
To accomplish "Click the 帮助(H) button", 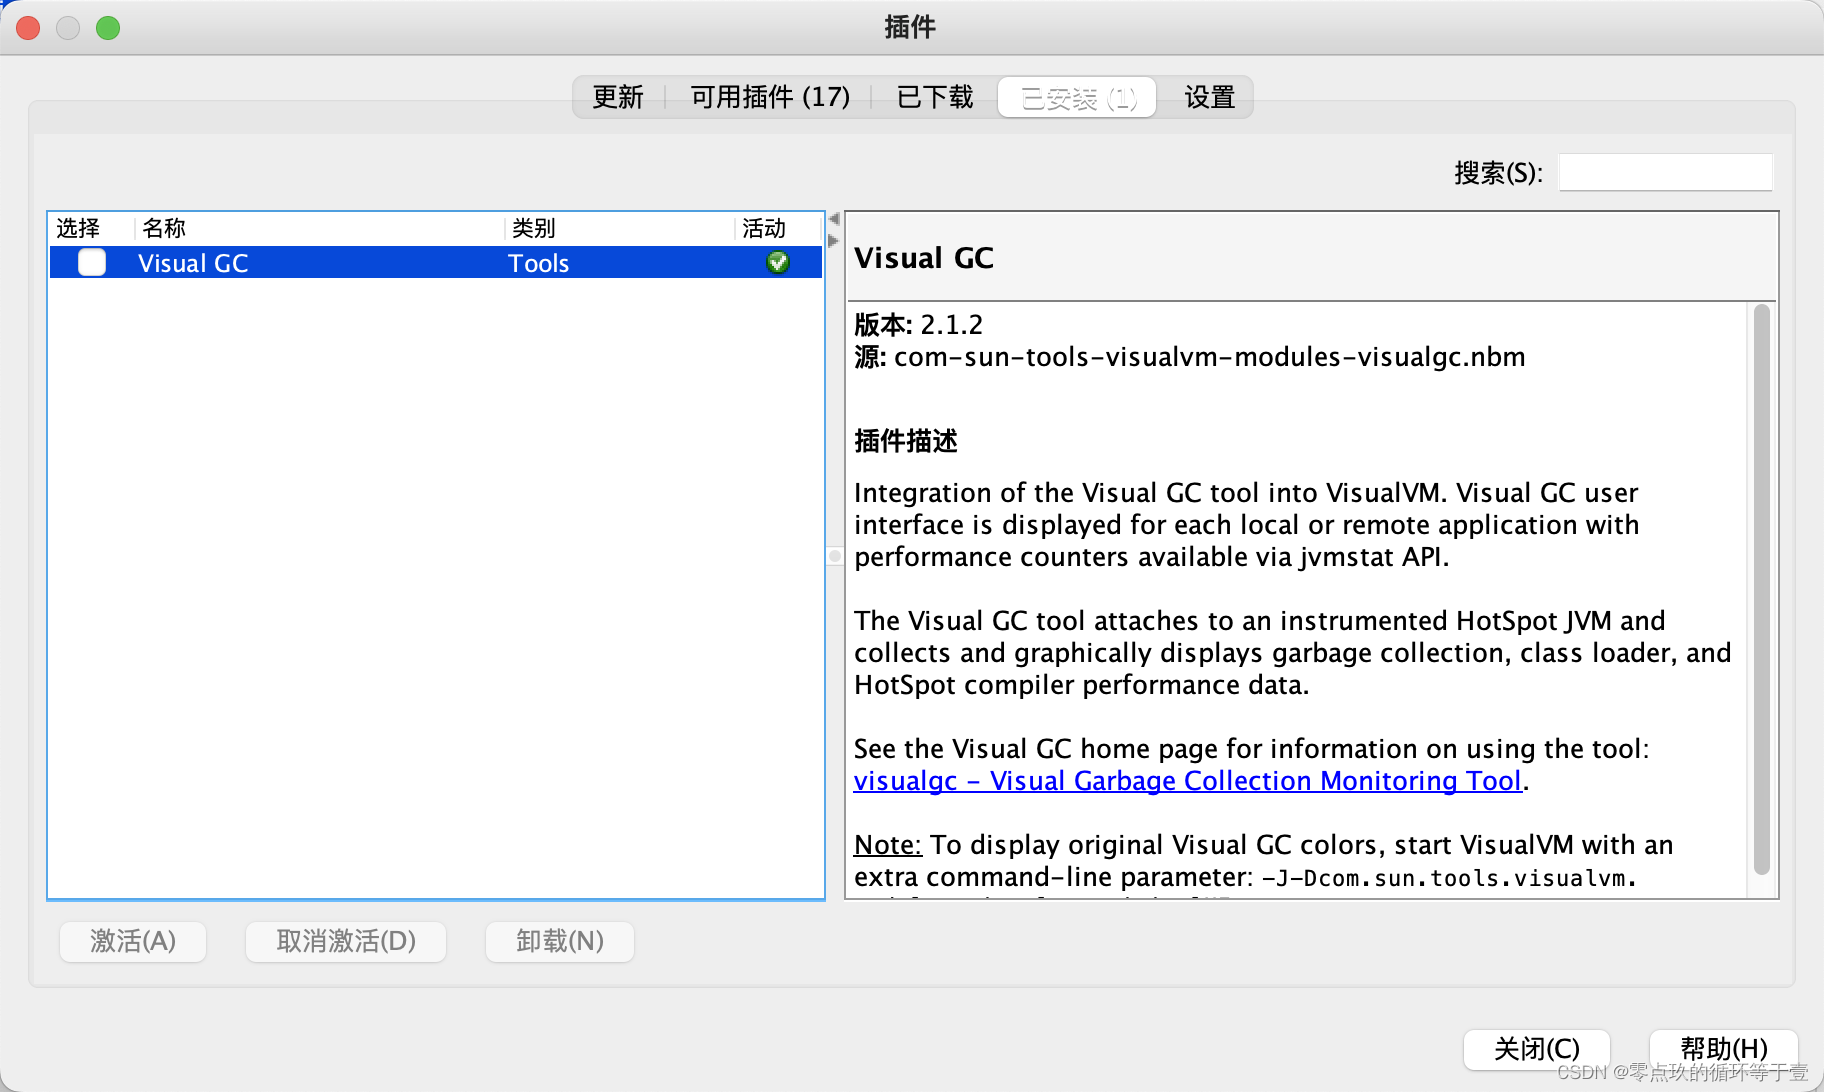I will coord(1724,1049).
